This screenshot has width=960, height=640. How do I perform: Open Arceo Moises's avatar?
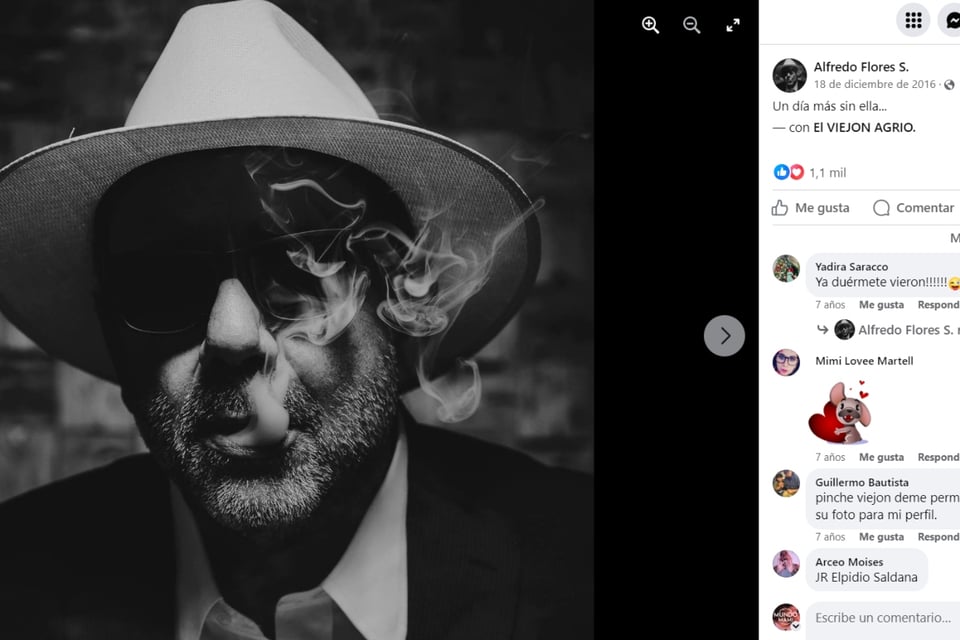click(786, 563)
